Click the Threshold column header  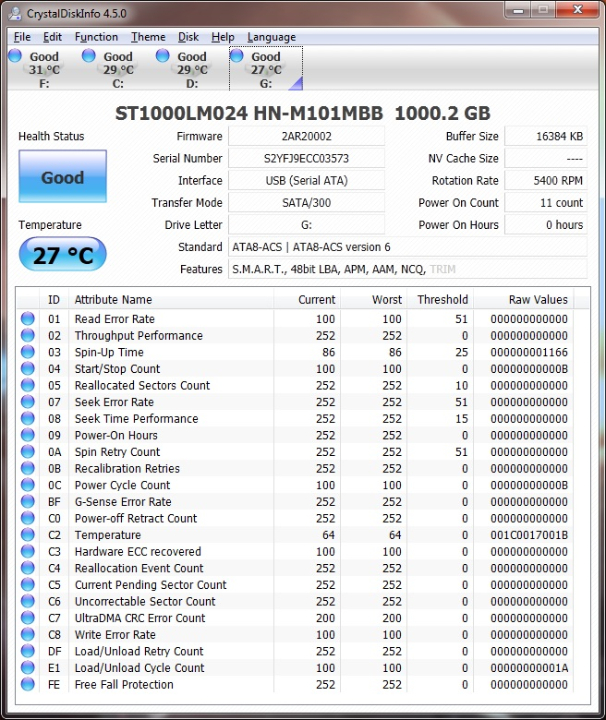440,299
